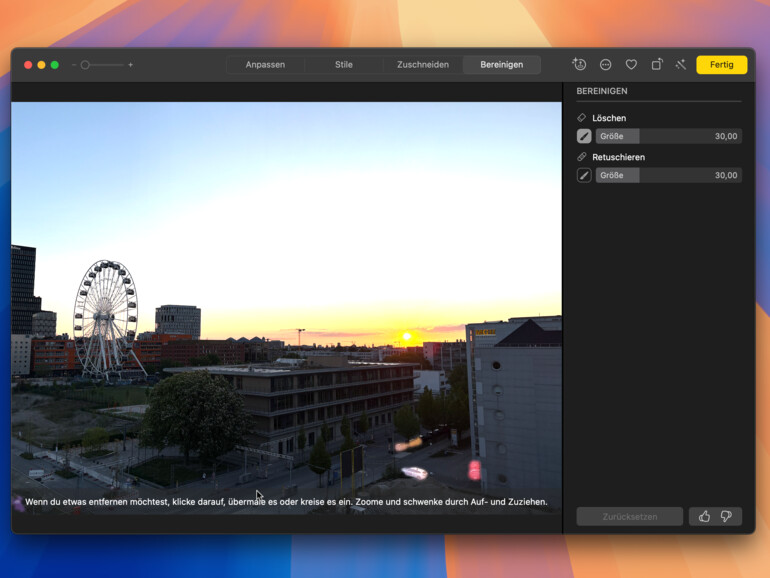This screenshot has width=770, height=578.
Task: Open the more options ellipsis menu
Action: [605, 64]
